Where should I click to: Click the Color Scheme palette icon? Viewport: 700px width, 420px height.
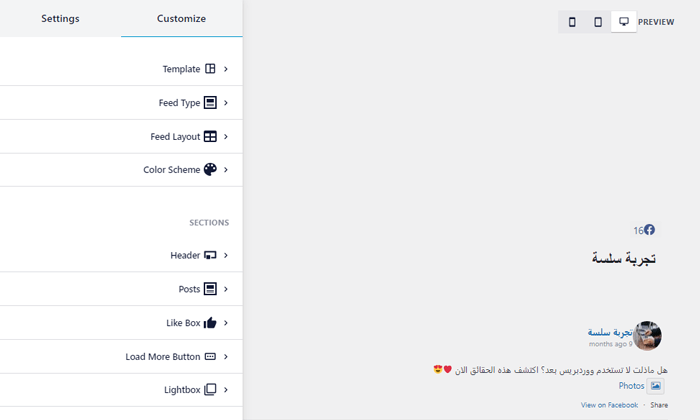pos(210,170)
